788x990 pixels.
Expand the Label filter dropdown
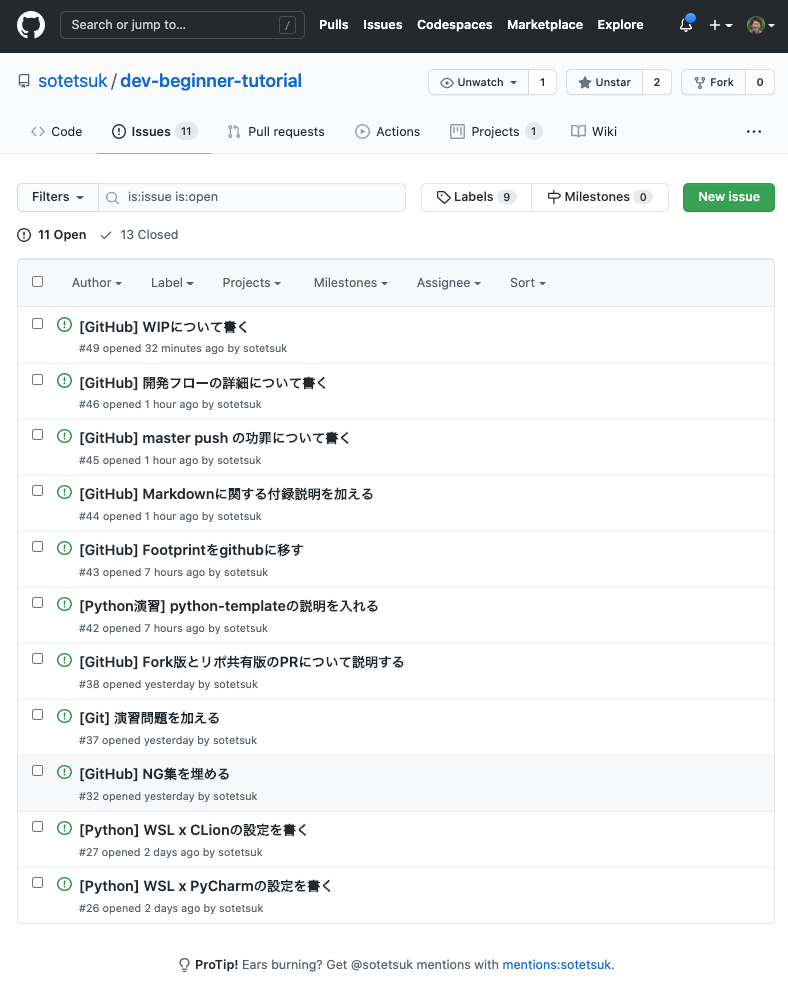tap(172, 283)
